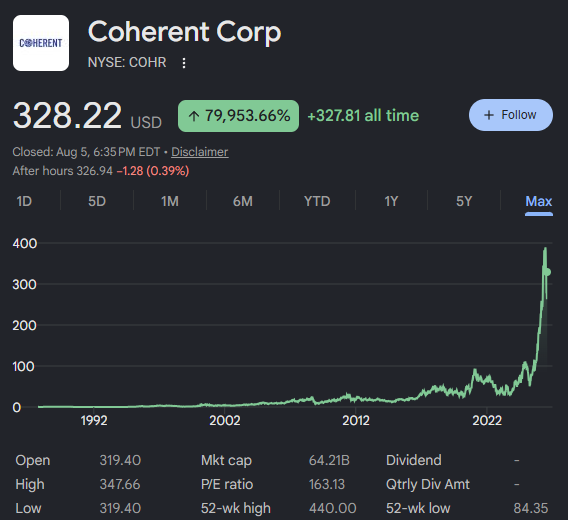Image resolution: width=568 pixels, height=520 pixels.
Task: Click the Qtrly Div Amt label
Action: [x=428, y=484]
